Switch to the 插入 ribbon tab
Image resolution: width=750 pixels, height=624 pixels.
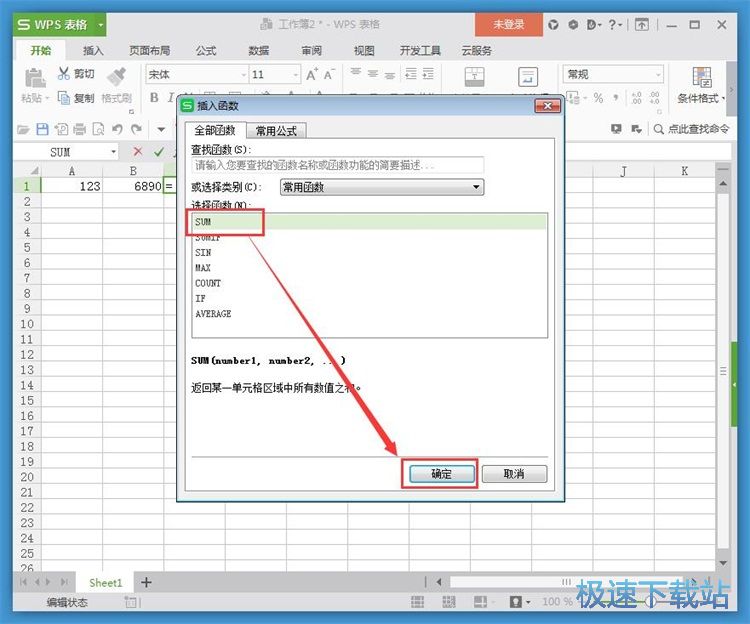93,51
